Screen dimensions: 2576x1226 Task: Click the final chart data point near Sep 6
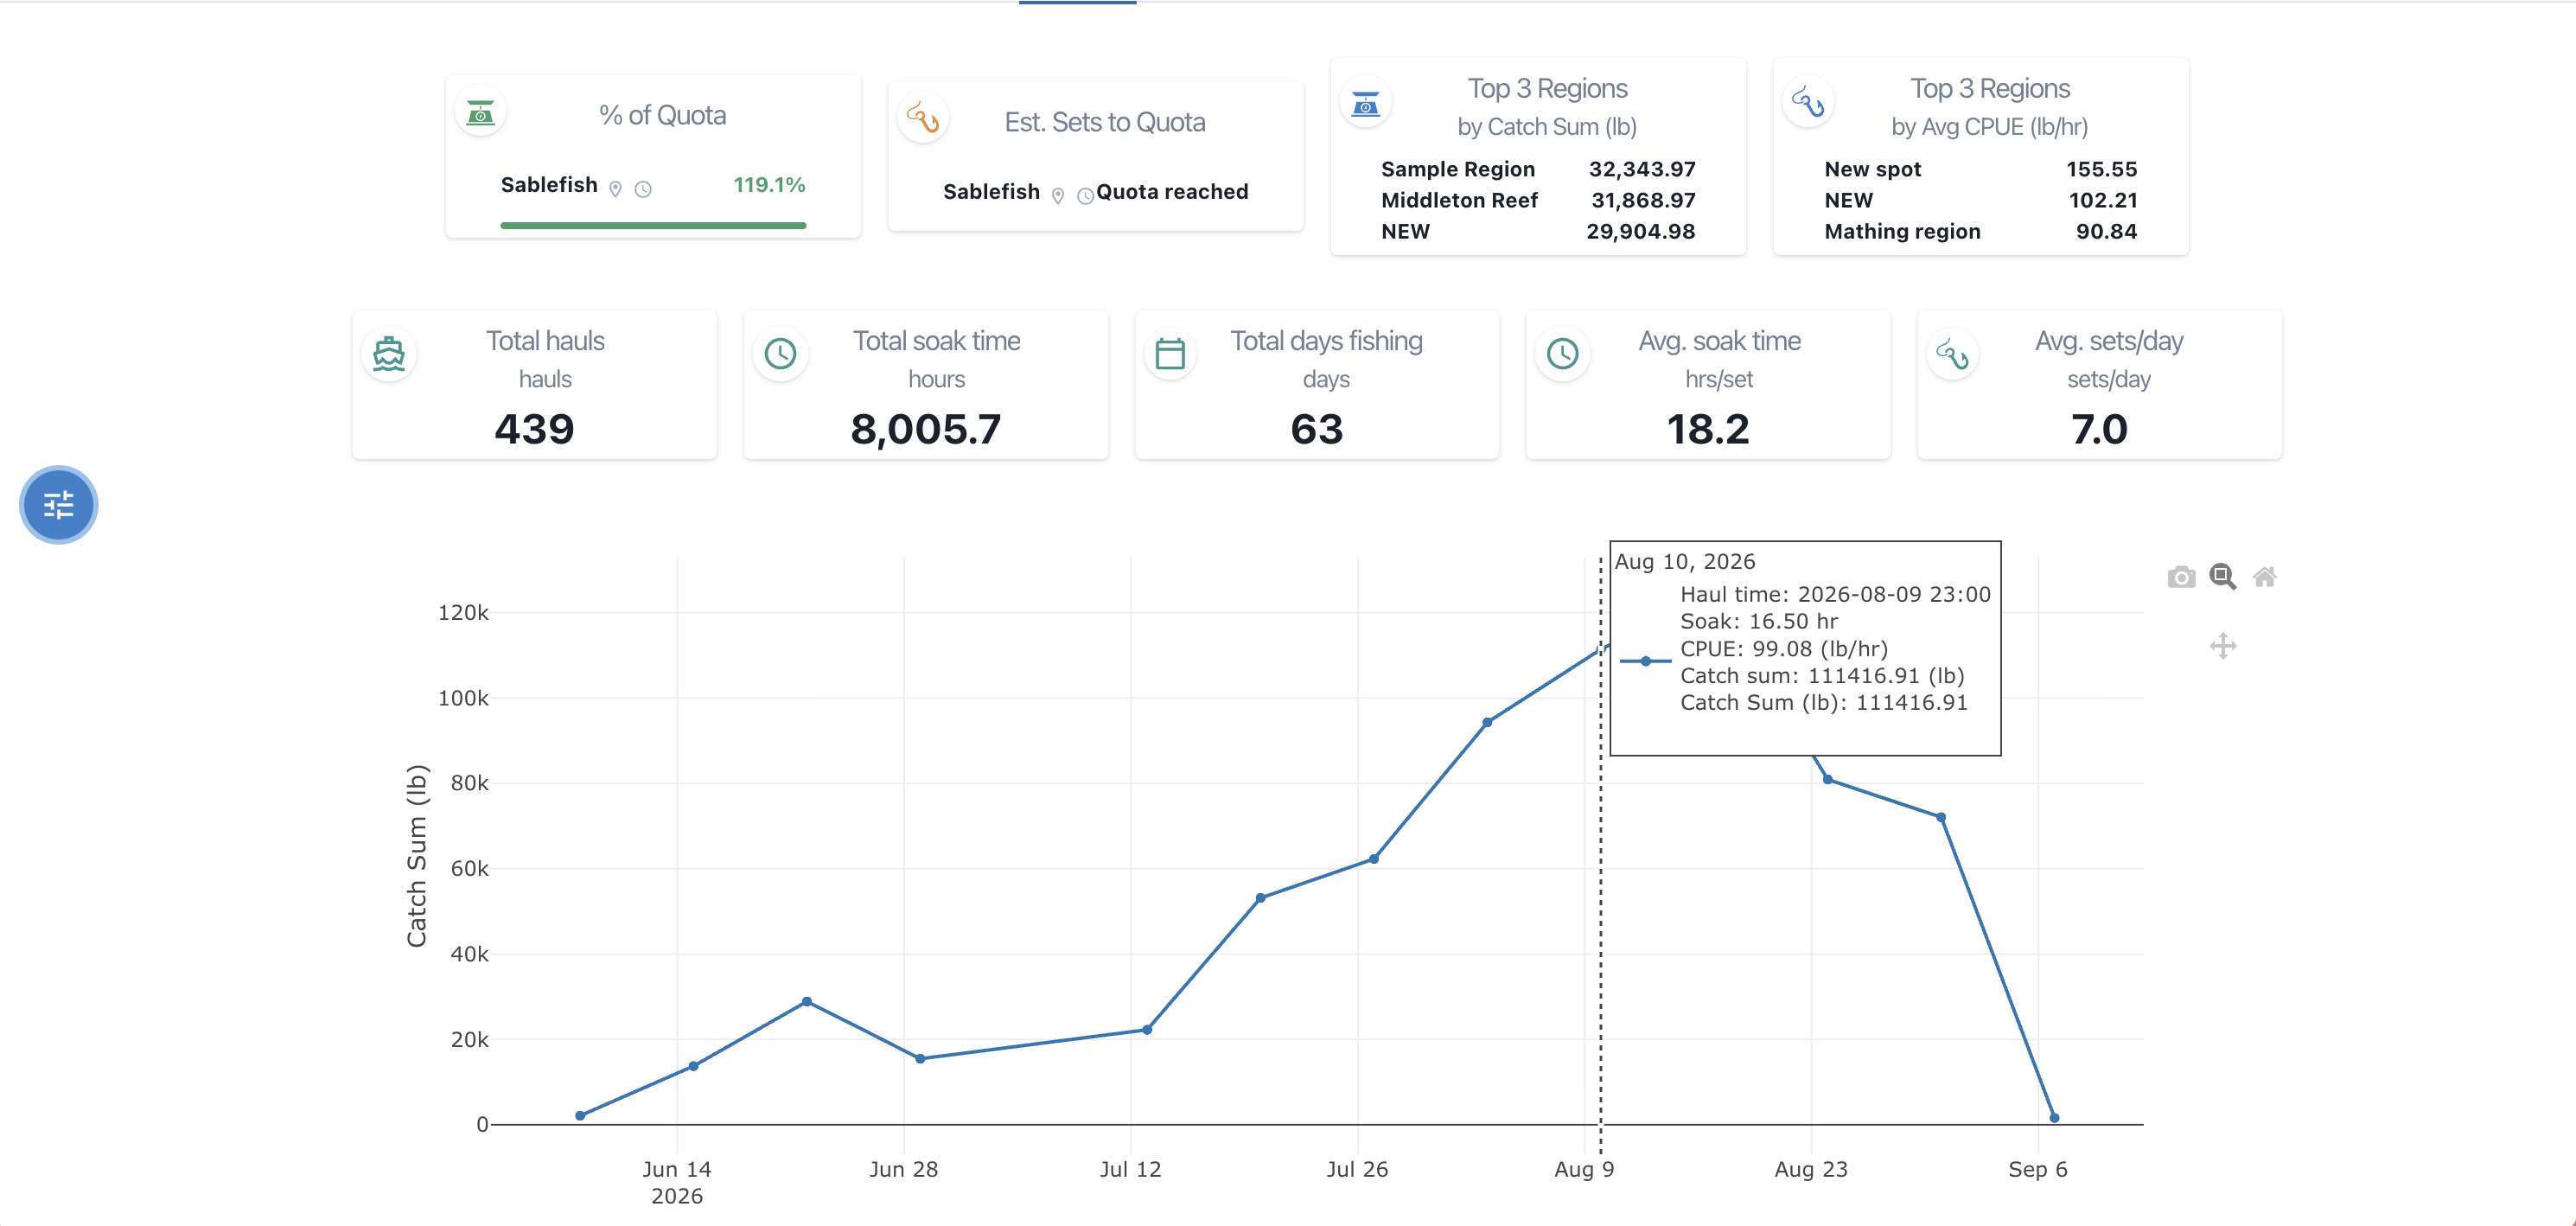(2054, 1118)
